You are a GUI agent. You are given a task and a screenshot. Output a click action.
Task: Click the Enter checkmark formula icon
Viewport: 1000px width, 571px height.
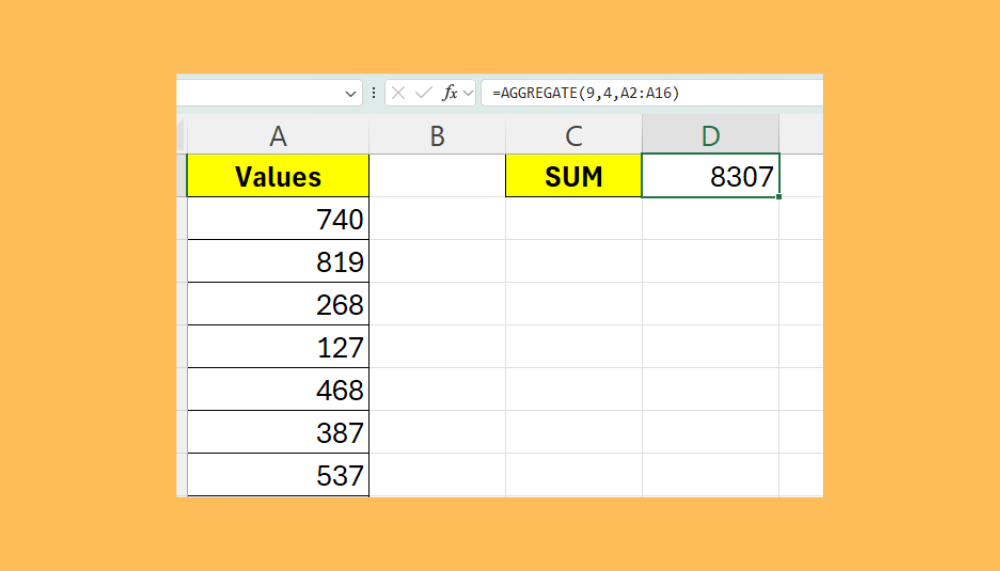(x=423, y=93)
